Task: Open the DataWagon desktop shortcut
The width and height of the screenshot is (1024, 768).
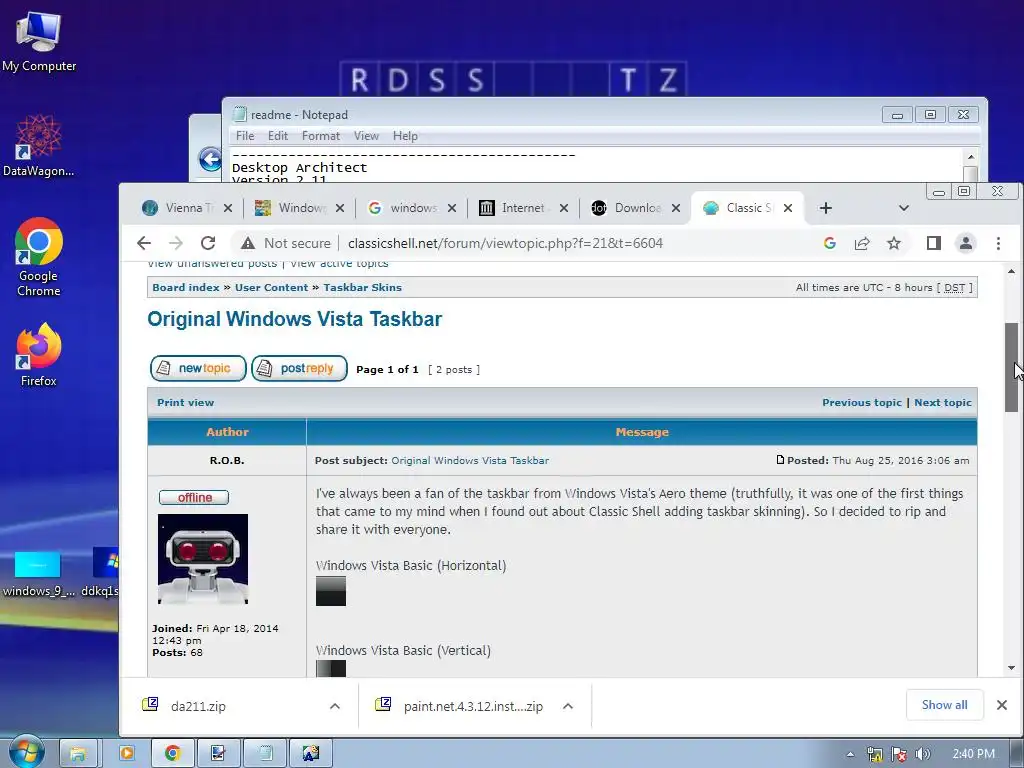Action: click(x=39, y=145)
